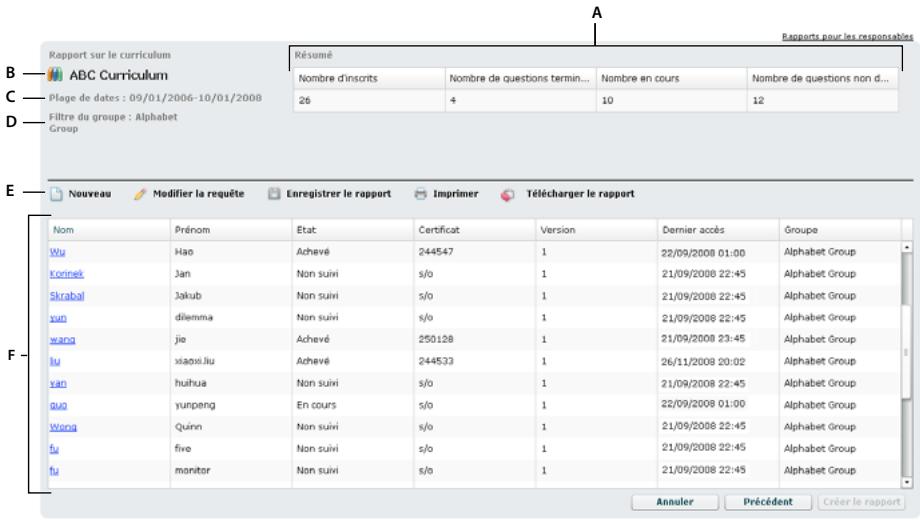Select the value 26 under Nombre d'inscrits
920x520 pixels.
305,100
